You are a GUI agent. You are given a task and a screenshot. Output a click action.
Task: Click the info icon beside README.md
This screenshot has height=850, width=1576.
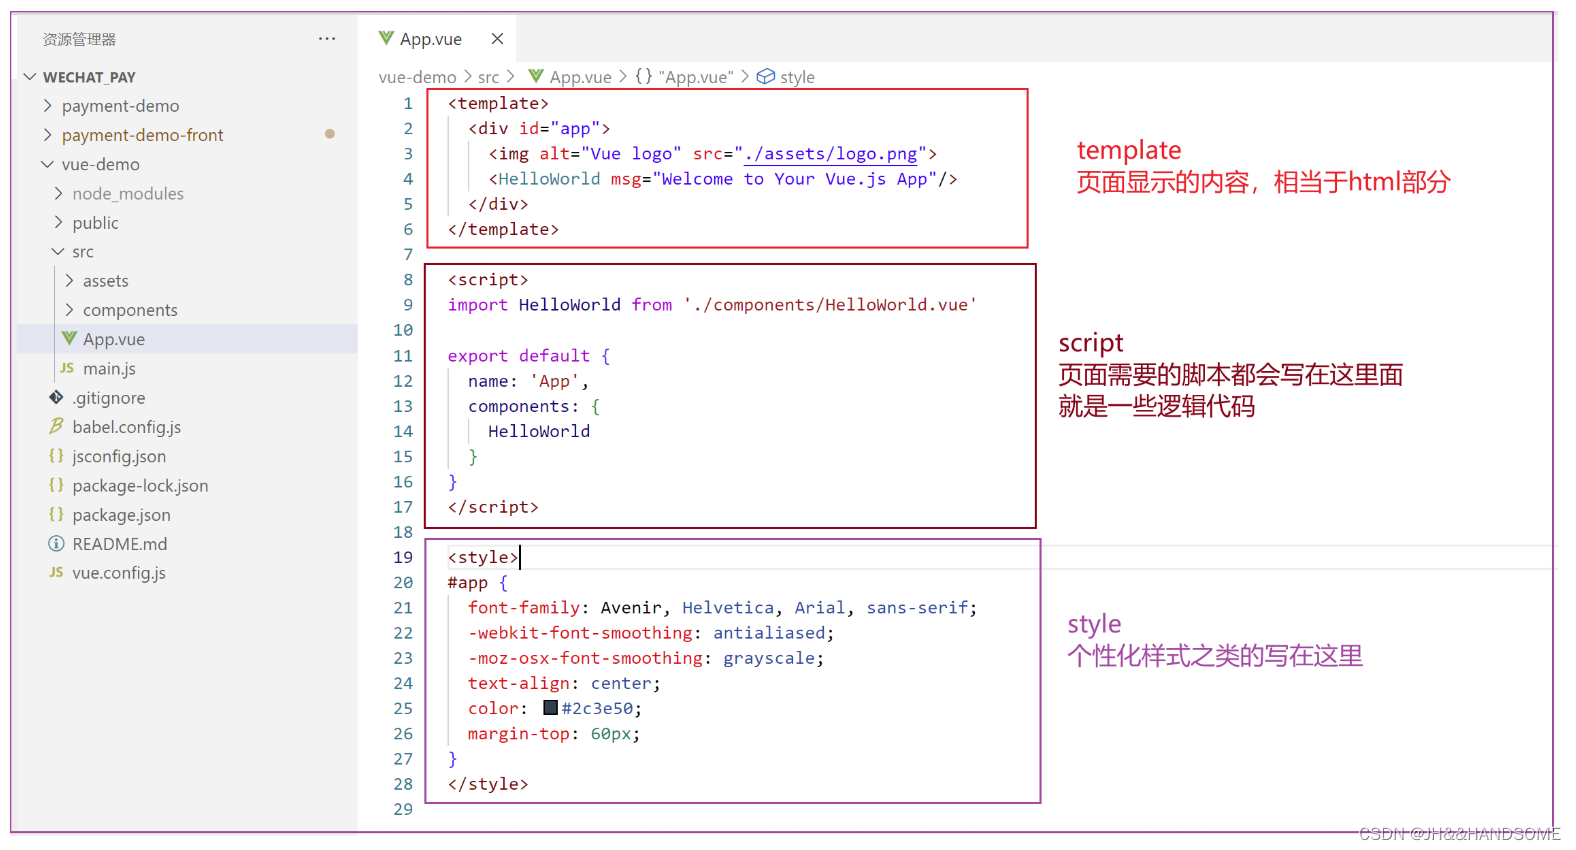(x=56, y=543)
